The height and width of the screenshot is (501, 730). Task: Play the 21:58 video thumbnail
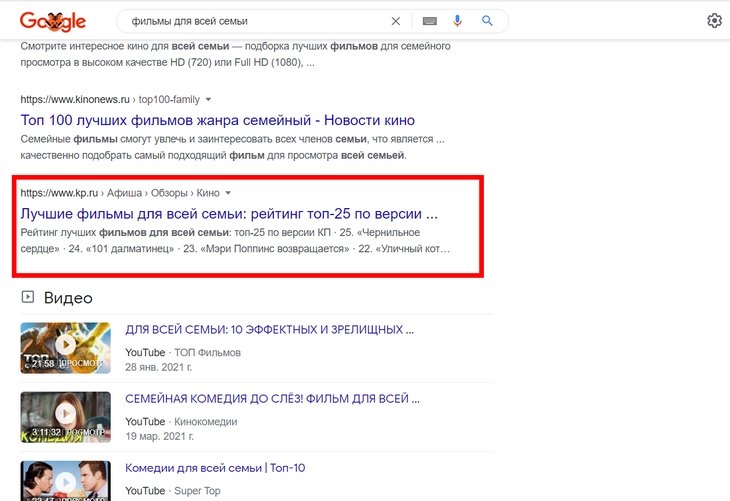pyautogui.click(x=66, y=348)
